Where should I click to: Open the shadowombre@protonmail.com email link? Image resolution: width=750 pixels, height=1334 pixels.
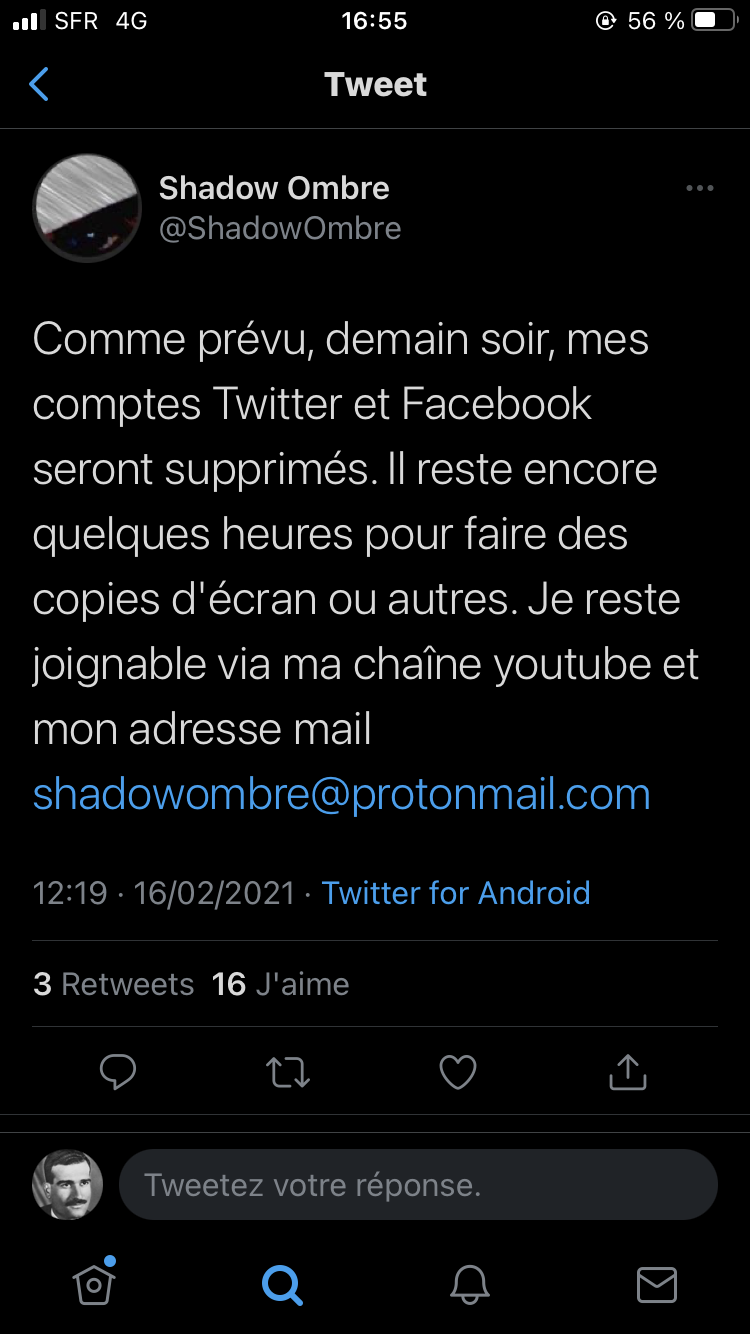[x=342, y=794]
